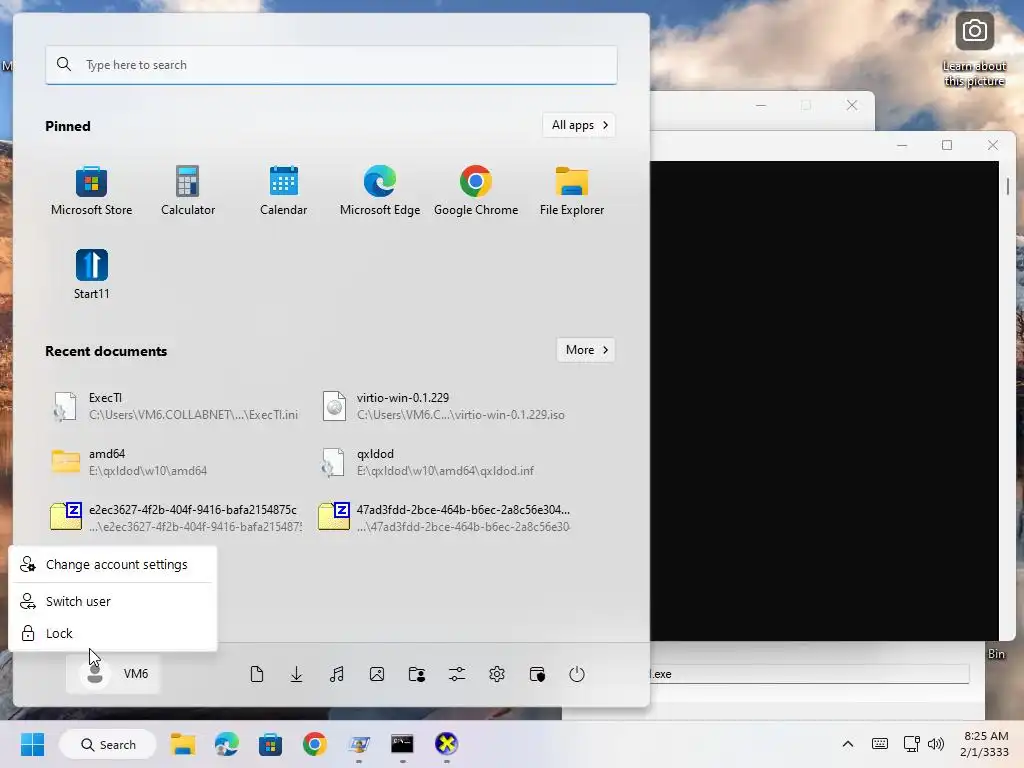Click the icon left of the Power button
This screenshot has width=1024, height=768.
[537, 674]
